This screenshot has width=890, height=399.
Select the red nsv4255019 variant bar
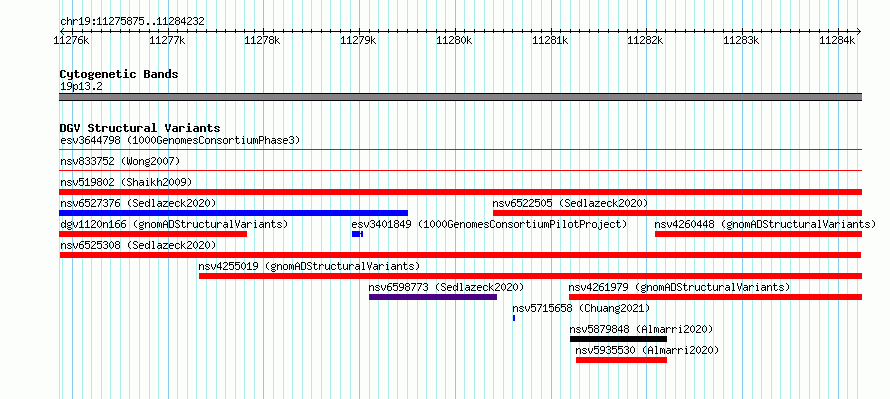[530, 276]
